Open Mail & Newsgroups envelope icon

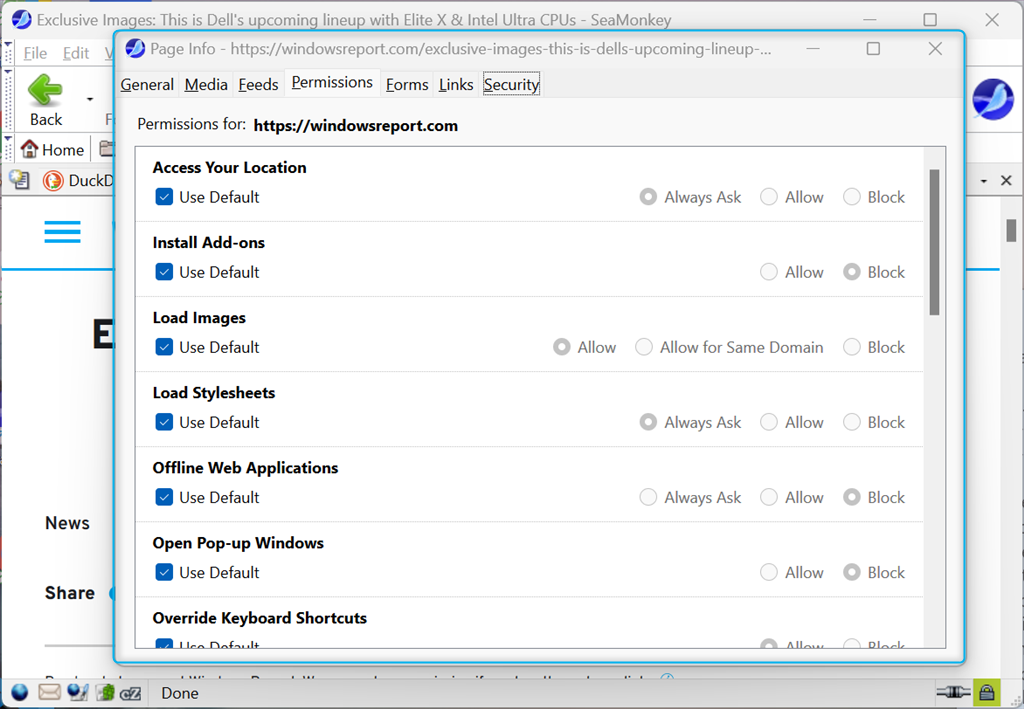pos(49,692)
